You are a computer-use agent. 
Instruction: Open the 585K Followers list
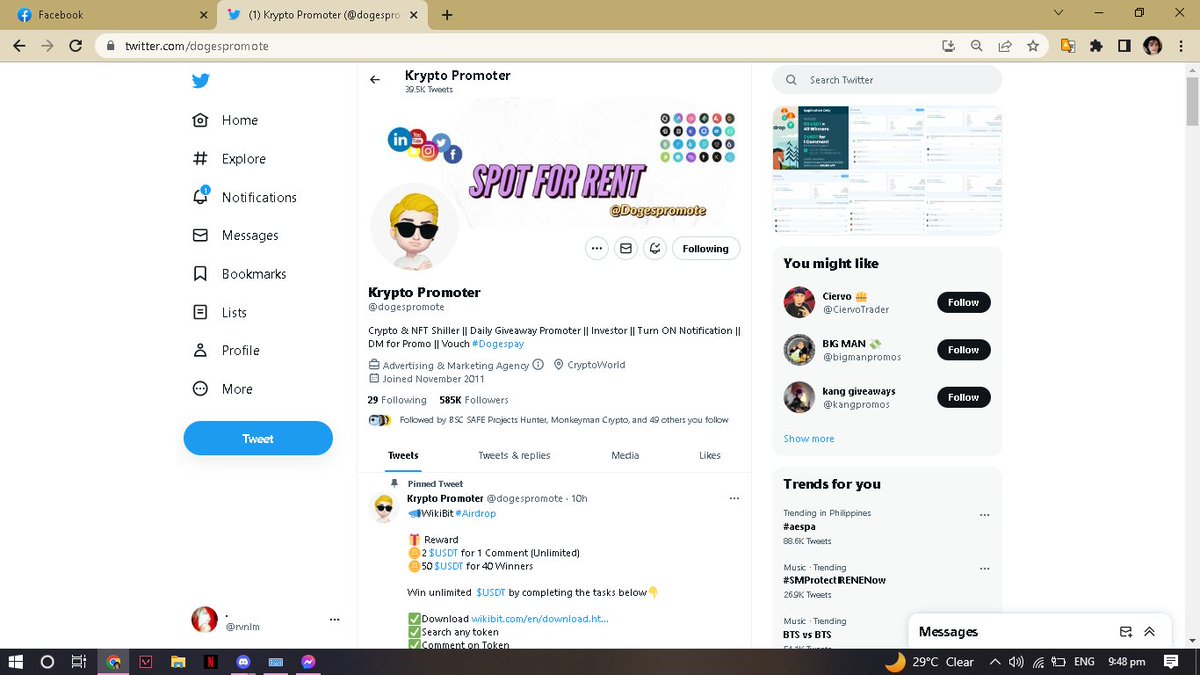(x=474, y=400)
